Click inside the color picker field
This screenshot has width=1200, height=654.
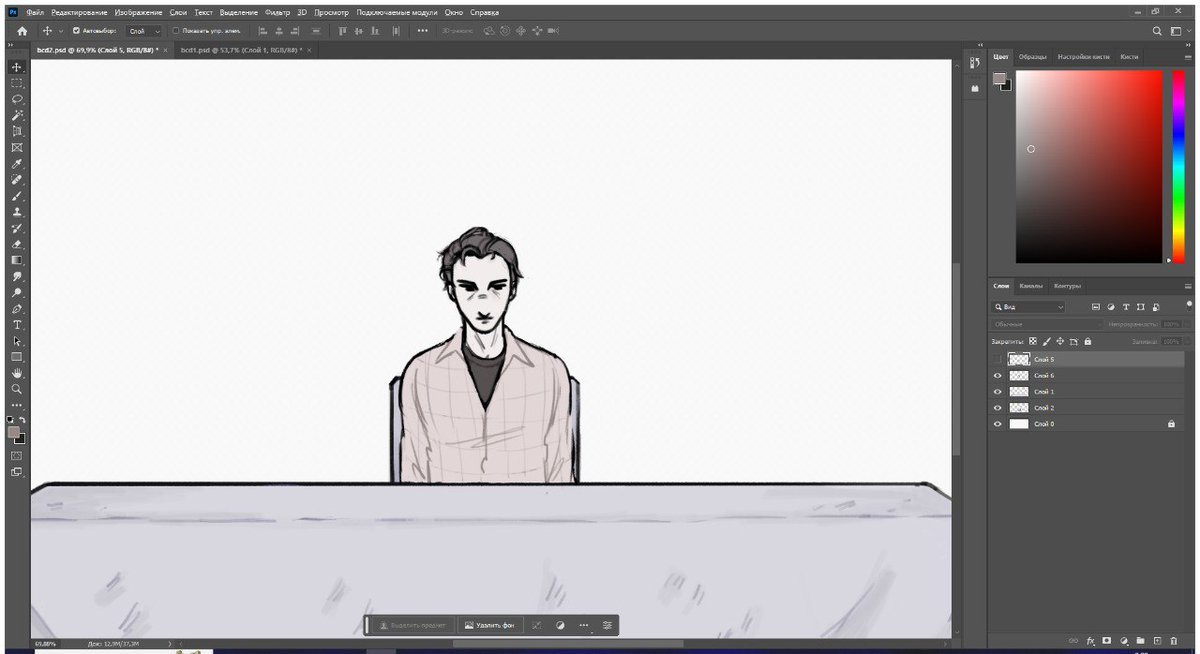coord(1089,166)
